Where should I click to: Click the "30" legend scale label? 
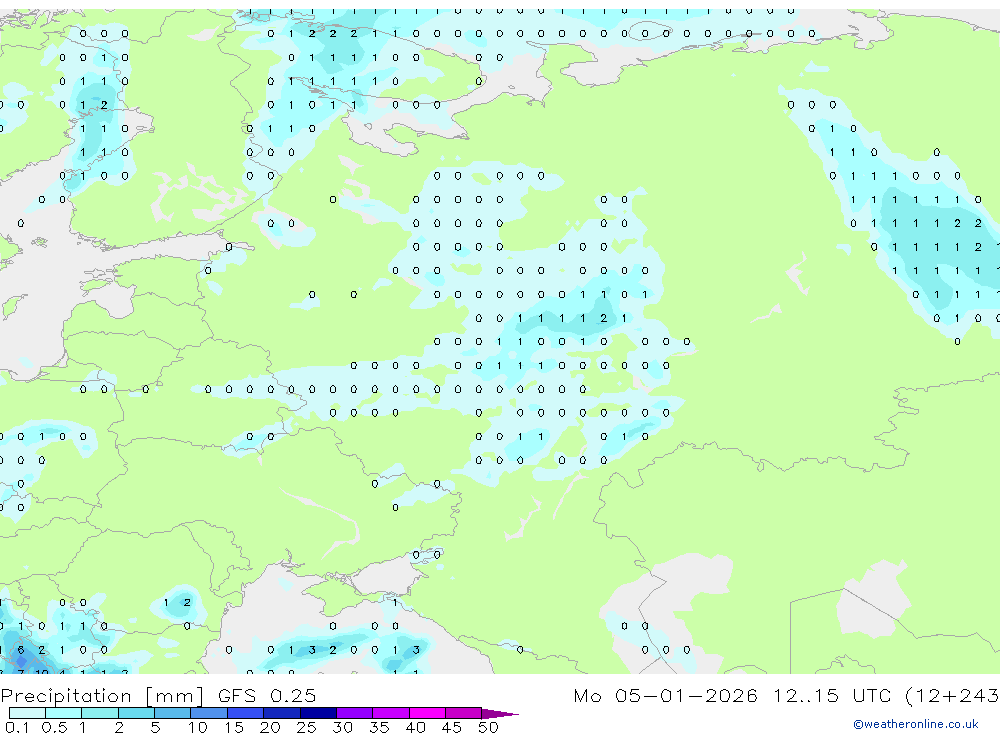[x=342, y=727]
